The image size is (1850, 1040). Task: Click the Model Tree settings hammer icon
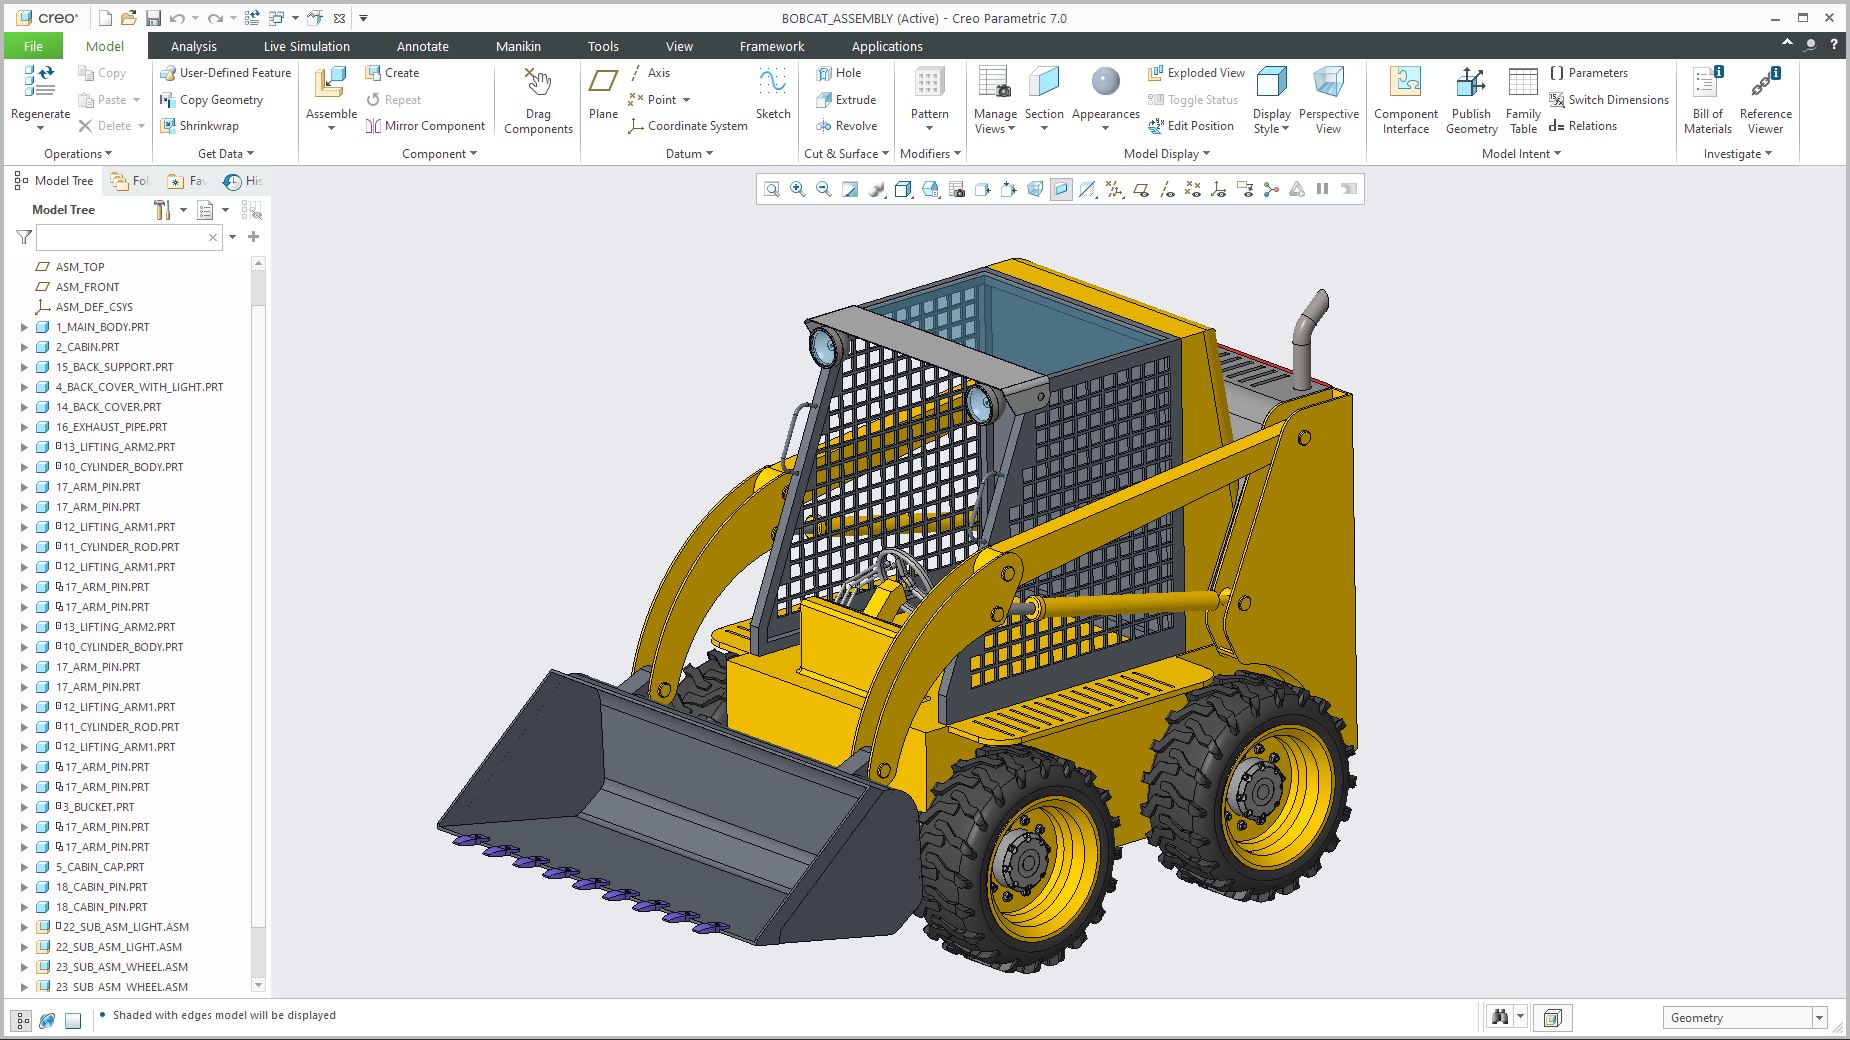pyautogui.click(x=162, y=210)
